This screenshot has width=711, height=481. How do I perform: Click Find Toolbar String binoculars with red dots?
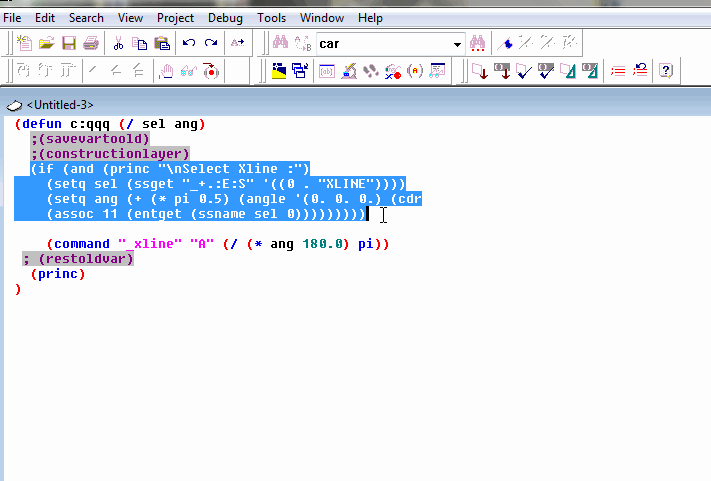(477, 43)
